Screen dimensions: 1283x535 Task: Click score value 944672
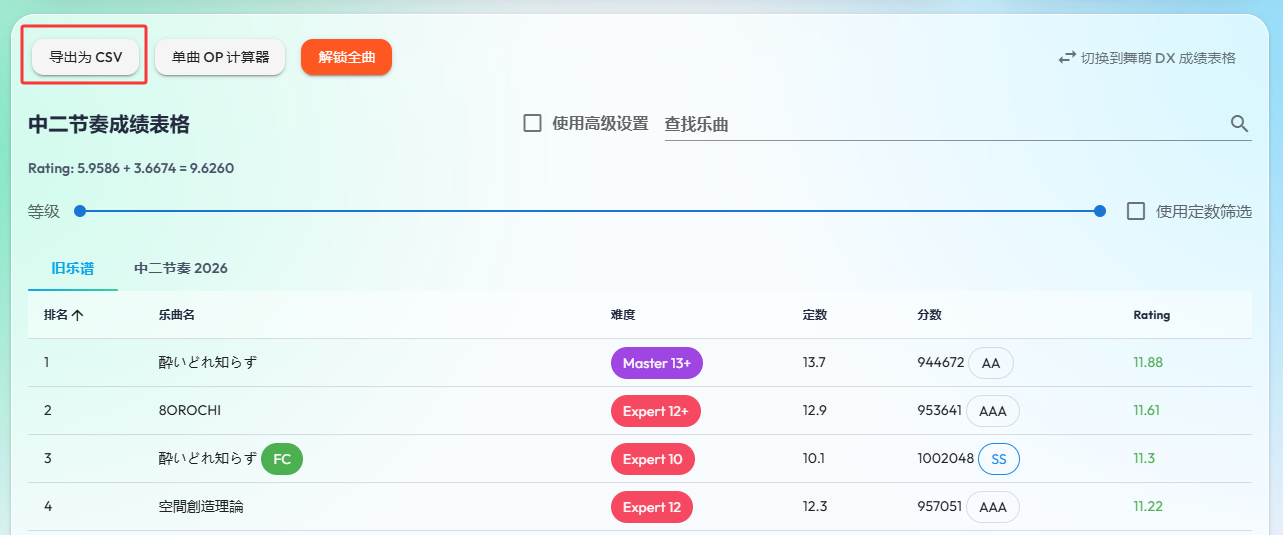pyautogui.click(x=941, y=363)
